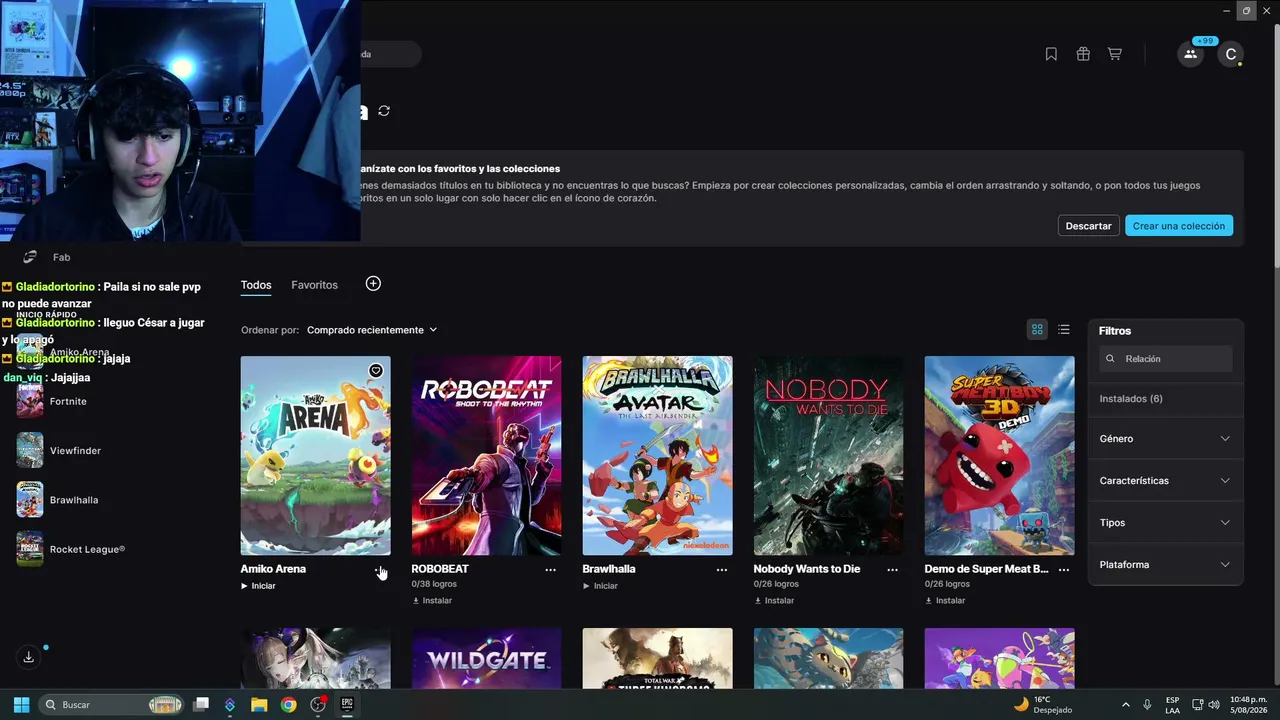Switch library to grid view
The height and width of the screenshot is (720, 1280).
(1037, 330)
